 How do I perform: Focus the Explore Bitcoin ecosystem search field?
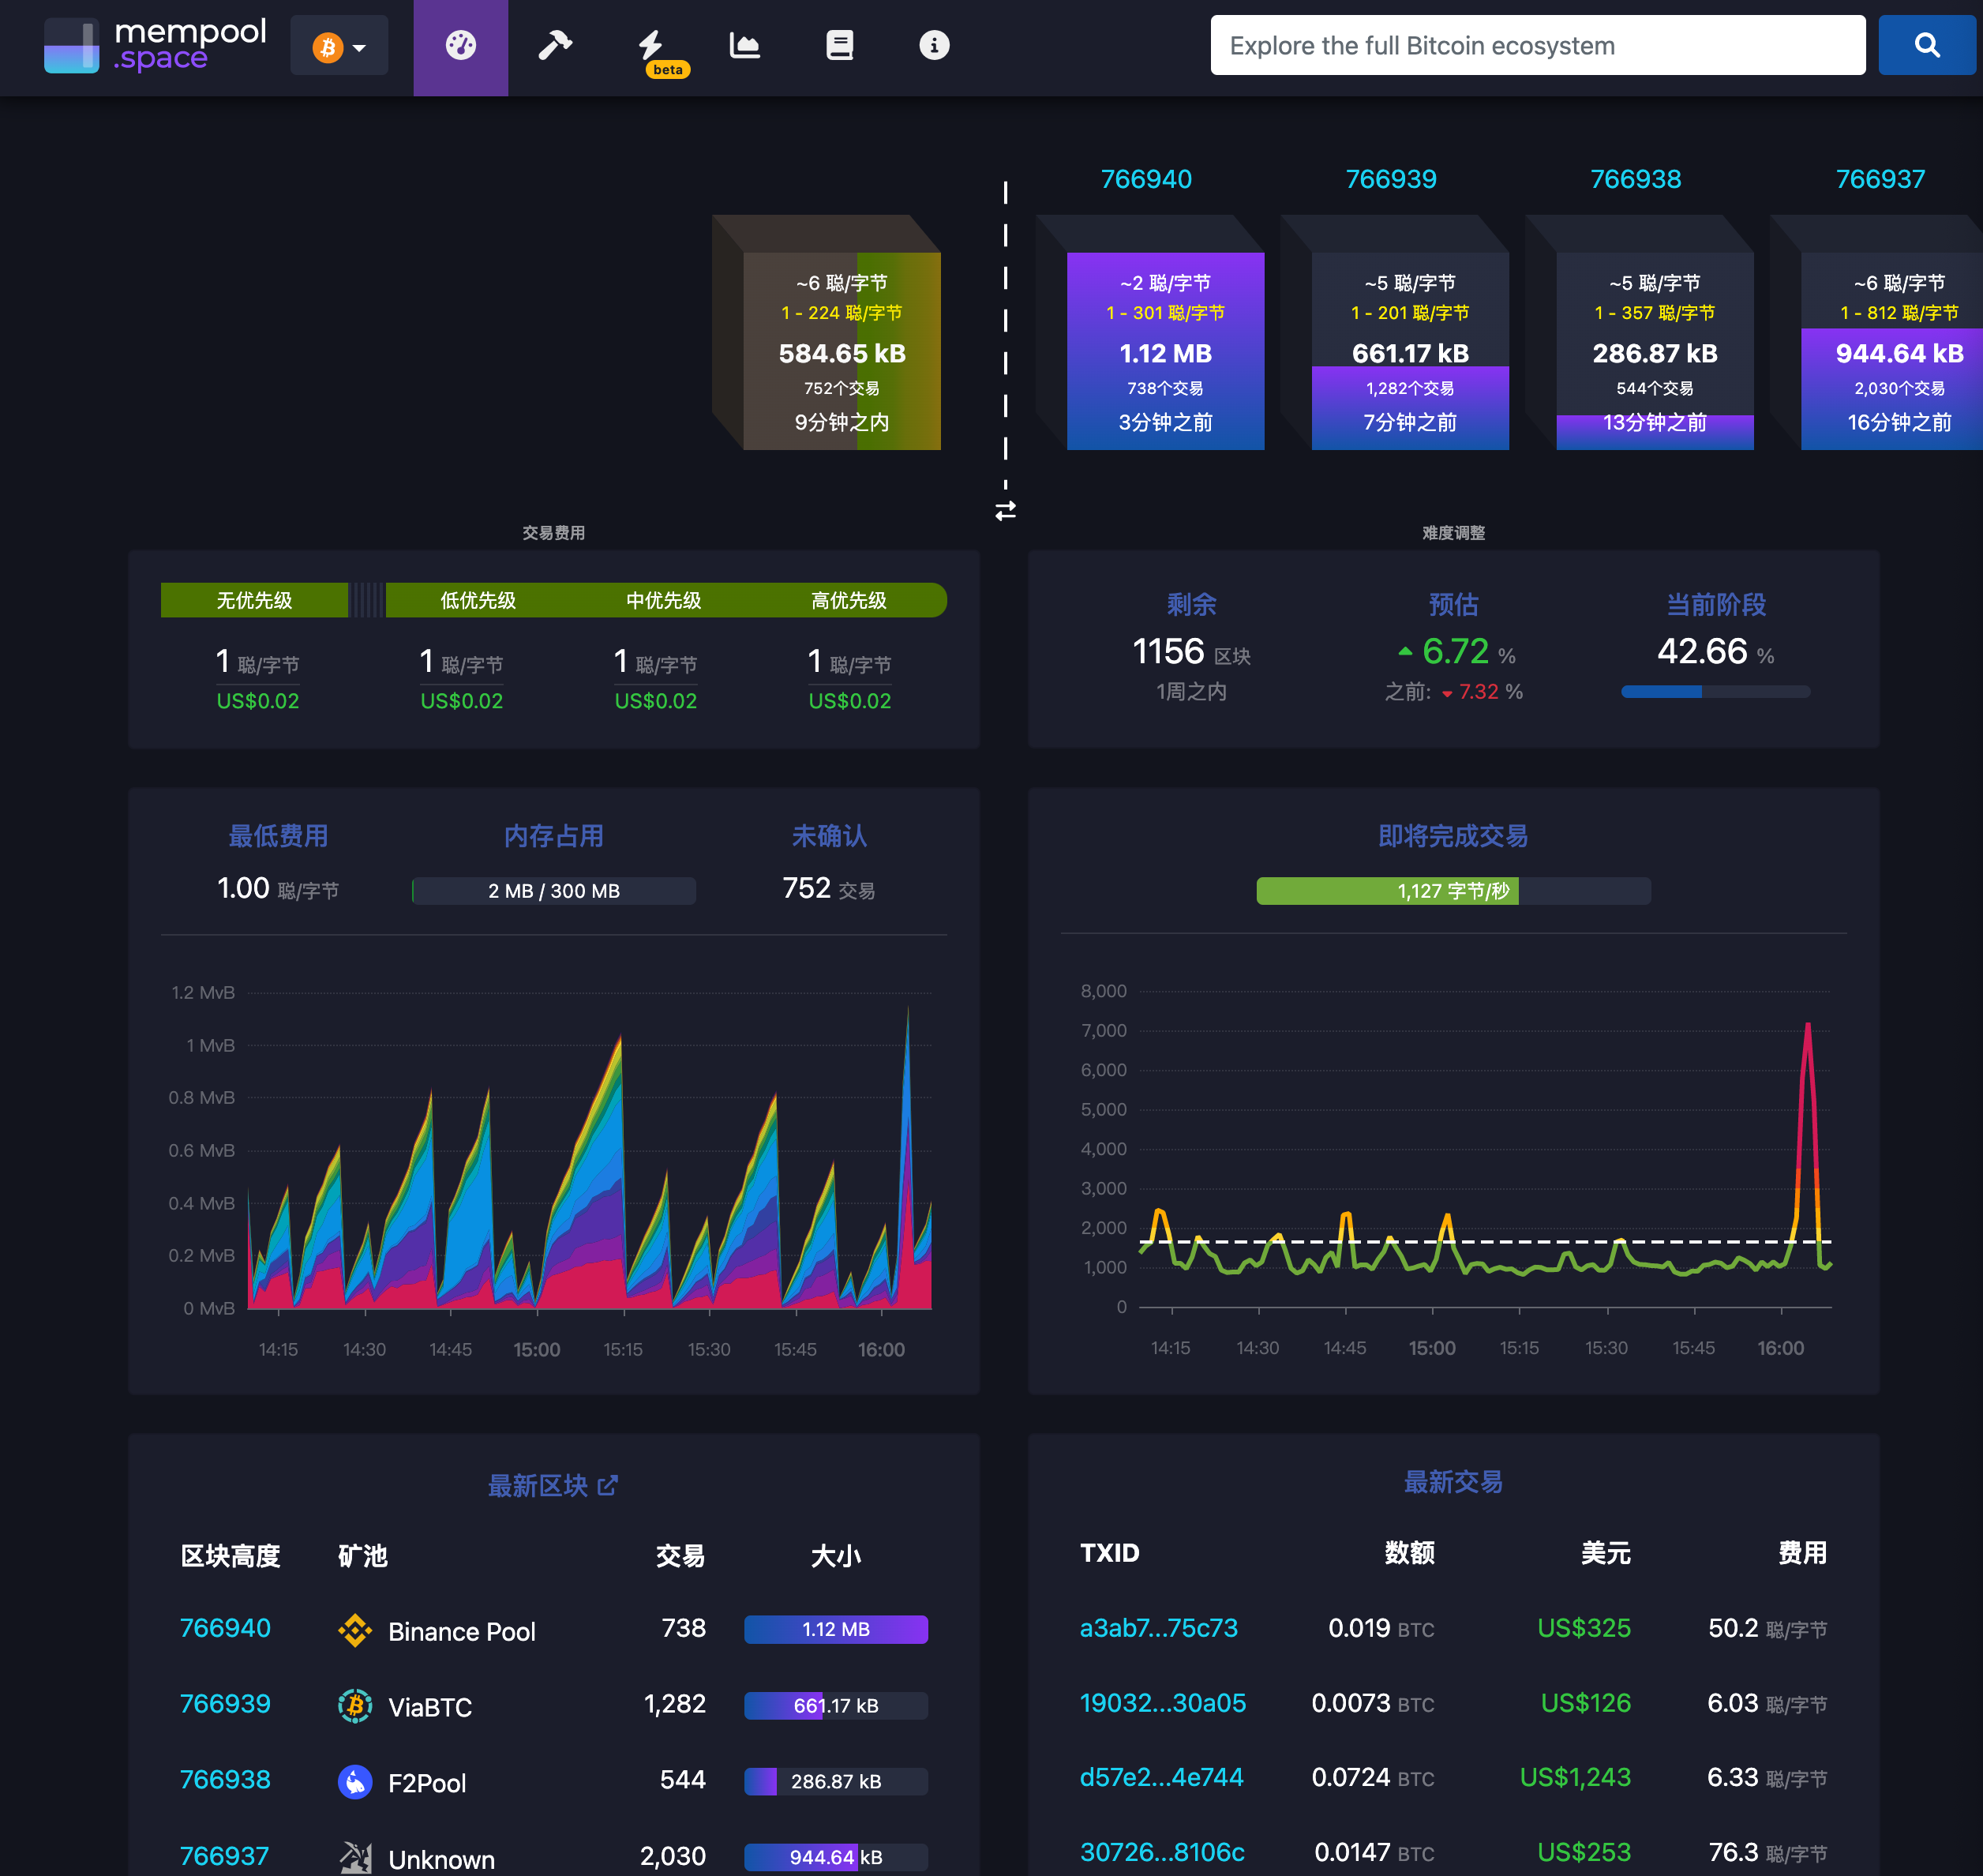point(1536,46)
